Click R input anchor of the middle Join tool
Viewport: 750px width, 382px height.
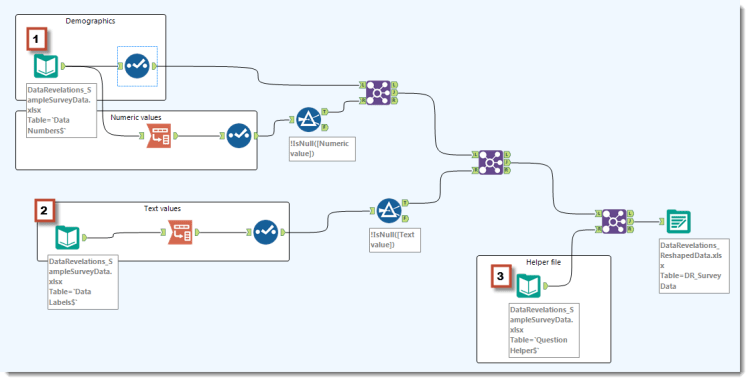coord(475,170)
